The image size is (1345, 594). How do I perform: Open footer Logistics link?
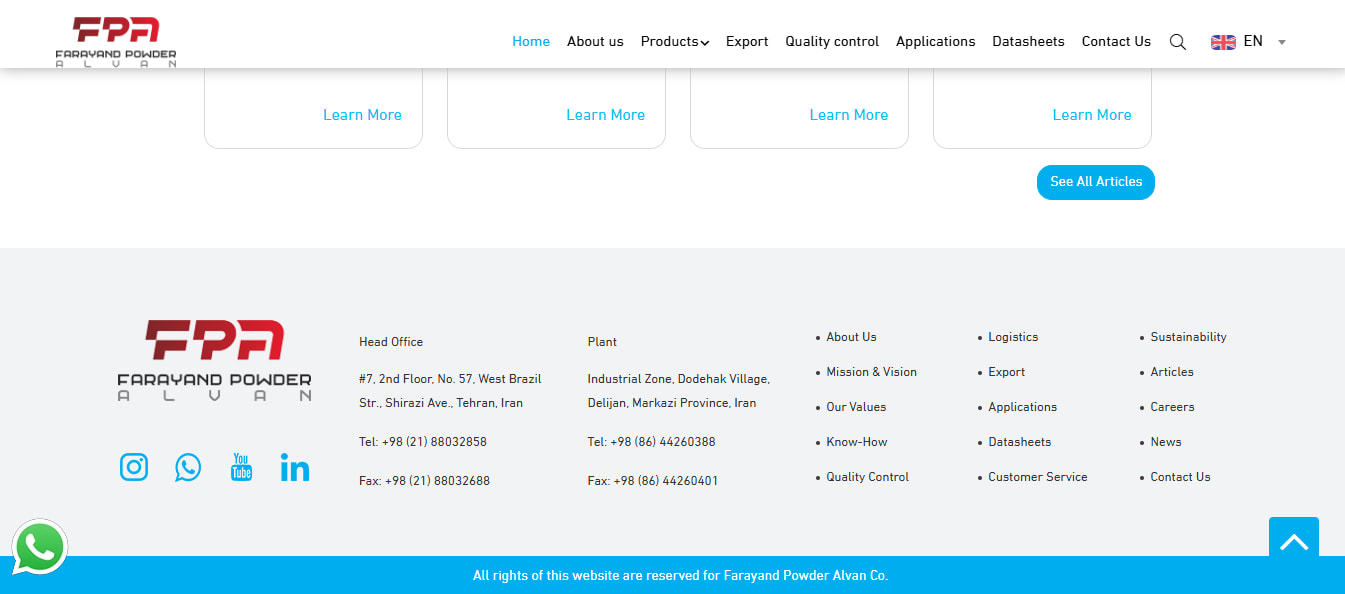click(x=1013, y=337)
